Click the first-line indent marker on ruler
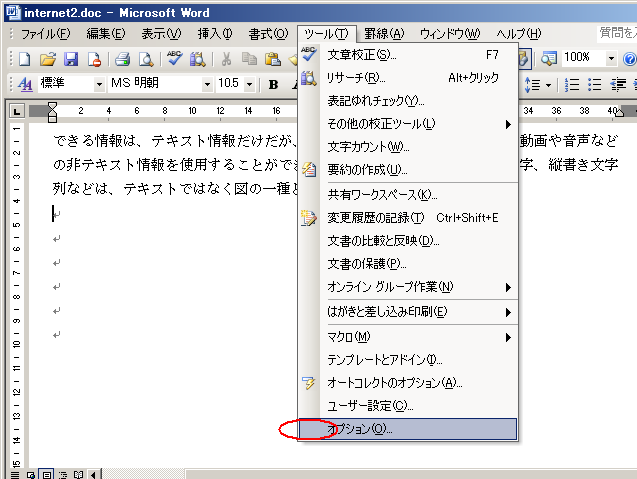The width and height of the screenshot is (637, 479). pyautogui.click(x=52, y=106)
